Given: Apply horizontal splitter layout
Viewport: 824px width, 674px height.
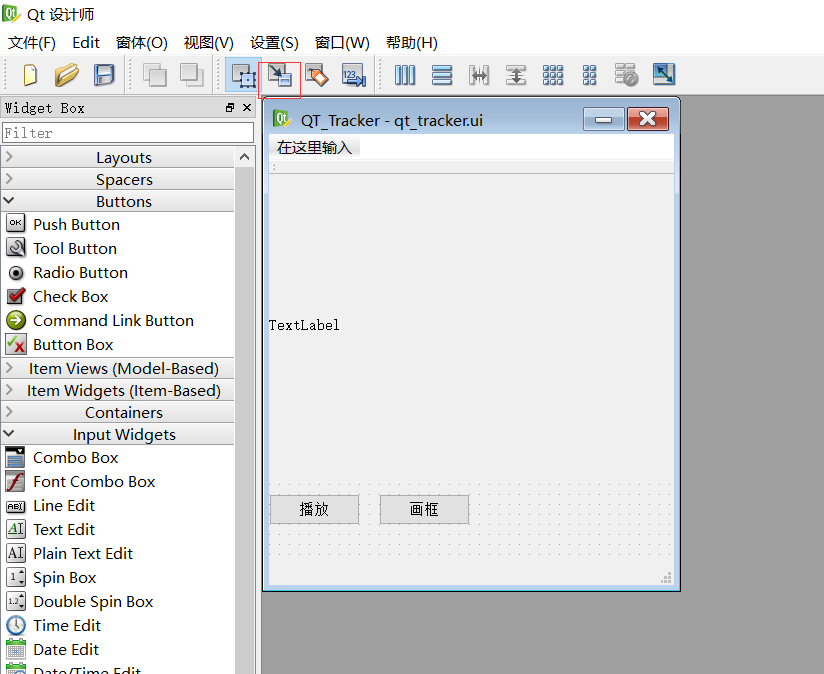Looking at the screenshot, I should pyautogui.click(x=479, y=75).
